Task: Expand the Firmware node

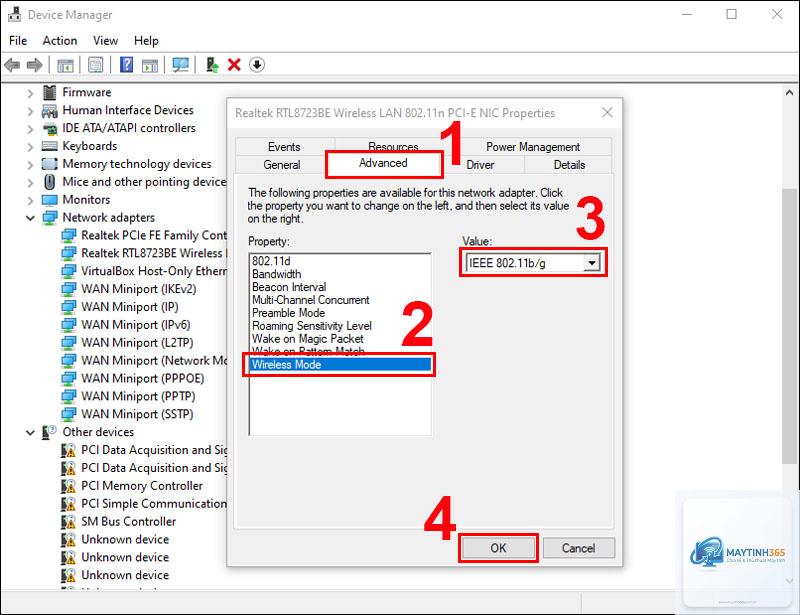Action: click(x=30, y=93)
